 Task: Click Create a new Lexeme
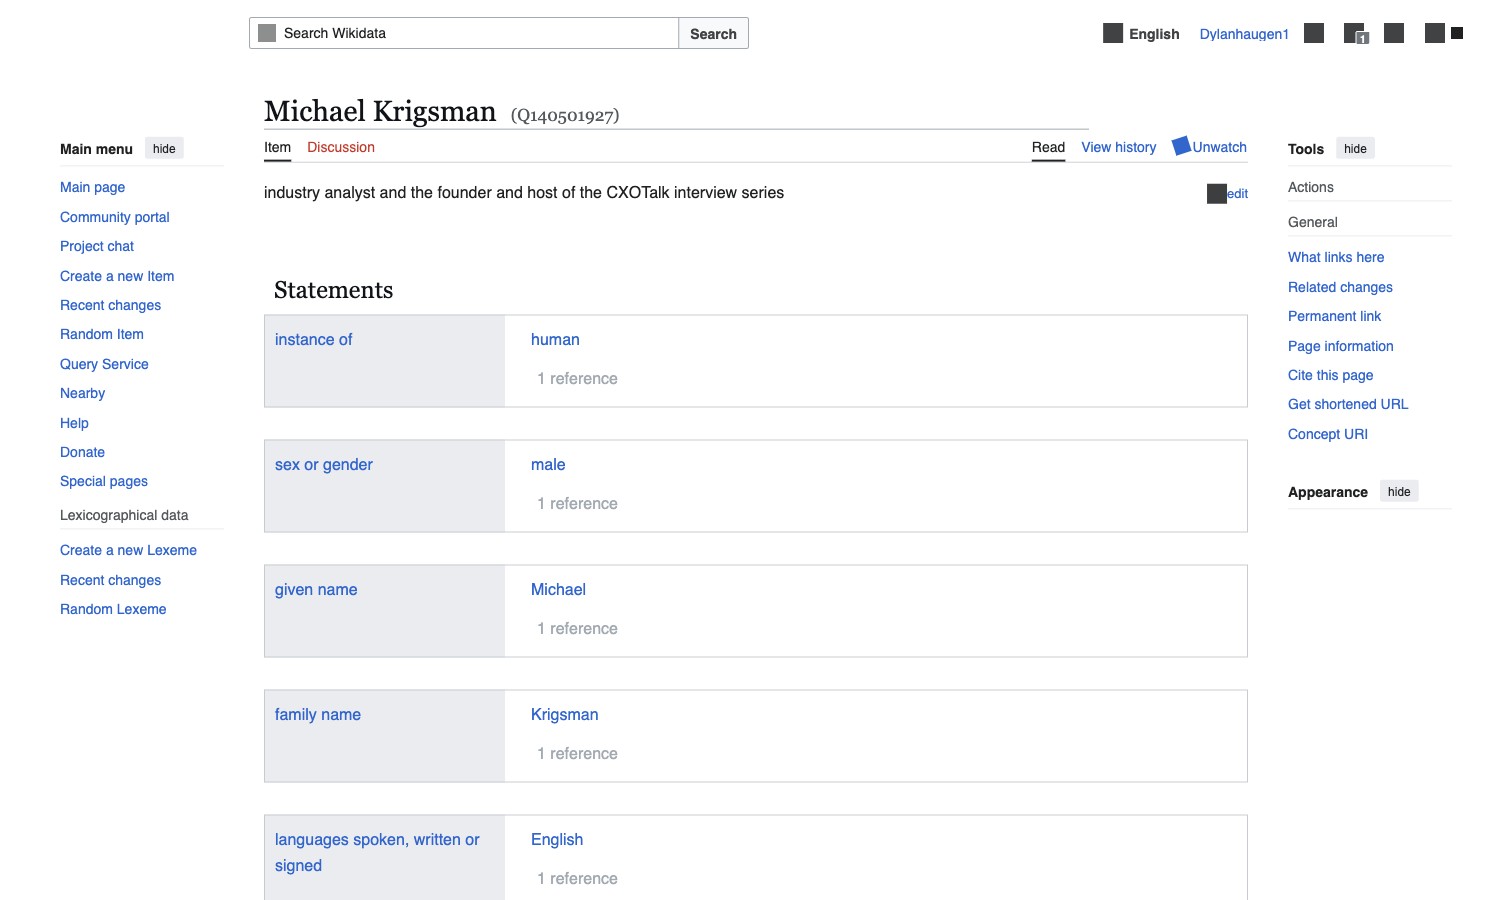pos(128,550)
